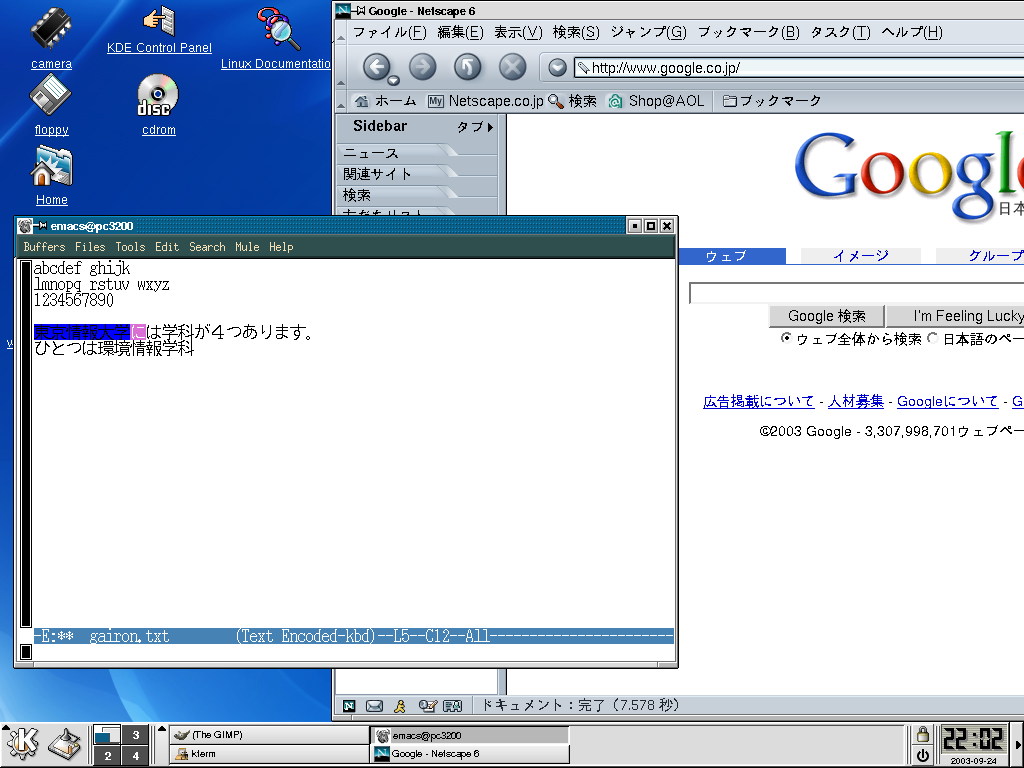Open the ジャンプ(G) menu in Netscape
The image size is (1024, 768).
point(648,32)
